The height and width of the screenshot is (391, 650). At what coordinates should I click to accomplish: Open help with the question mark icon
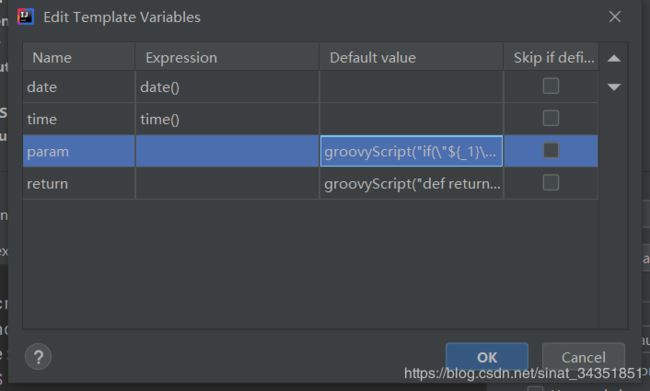[38, 357]
